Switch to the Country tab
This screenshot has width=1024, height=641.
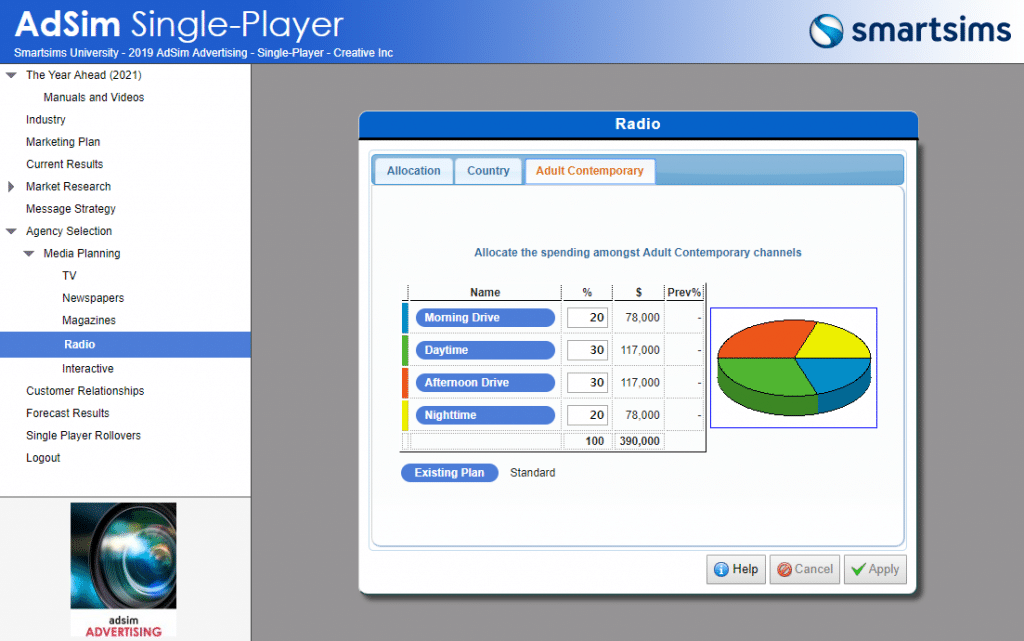(488, 170)
